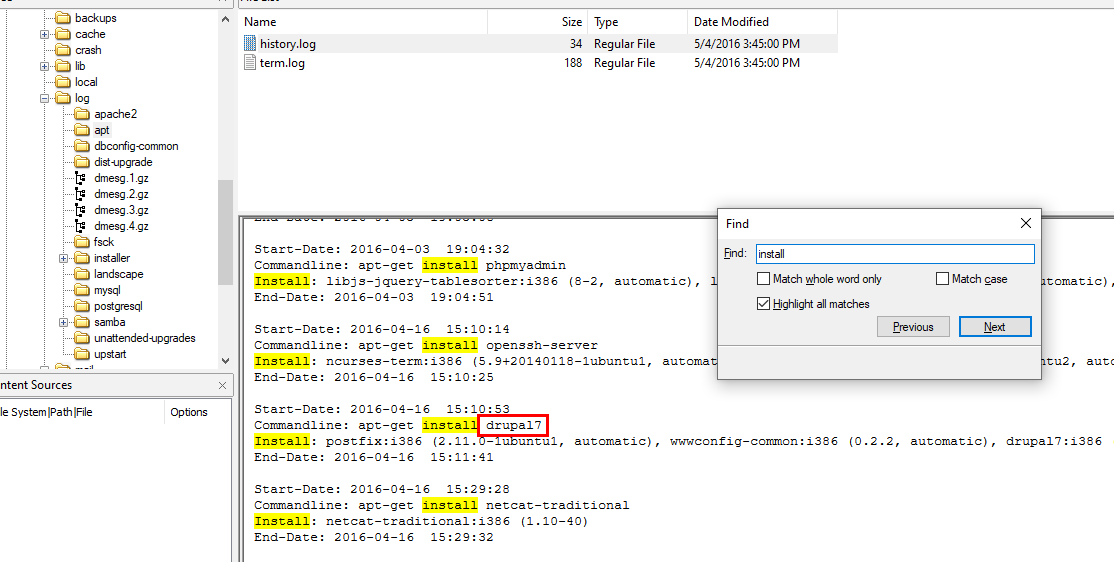Click the dmesg.4.gz archive icon

point(81,226)
